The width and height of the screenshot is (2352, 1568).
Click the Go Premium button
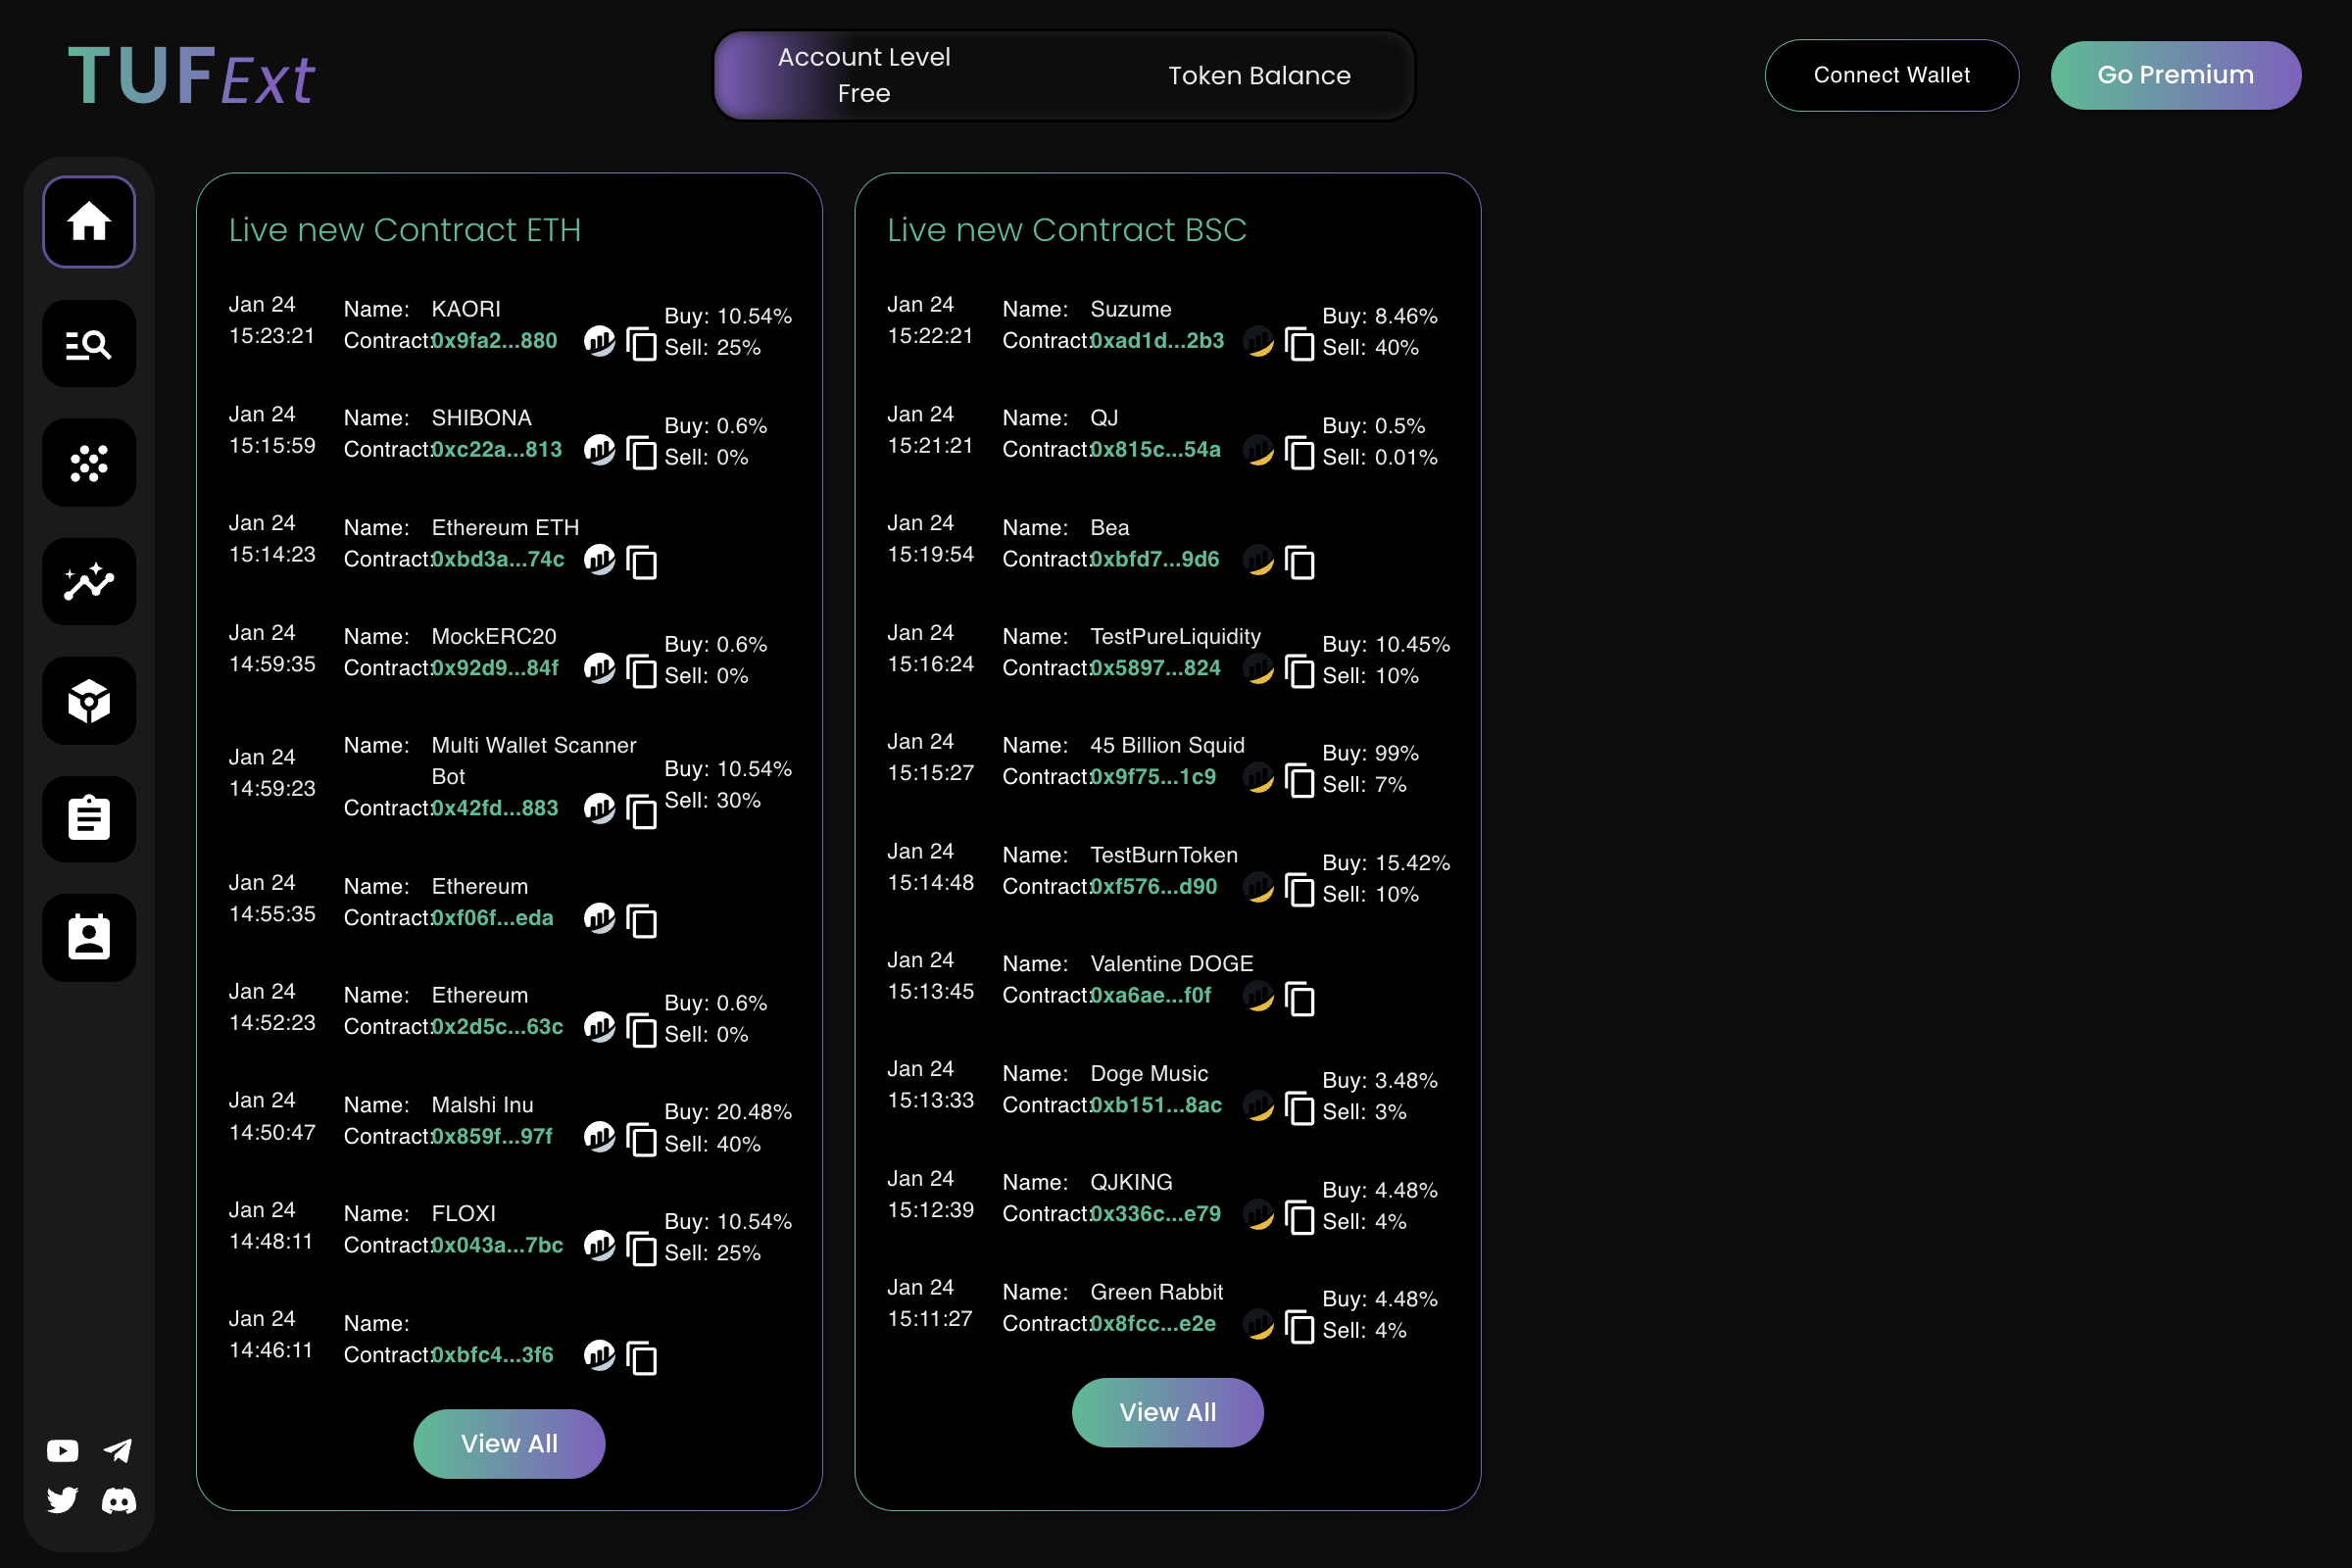[2175, 75]
